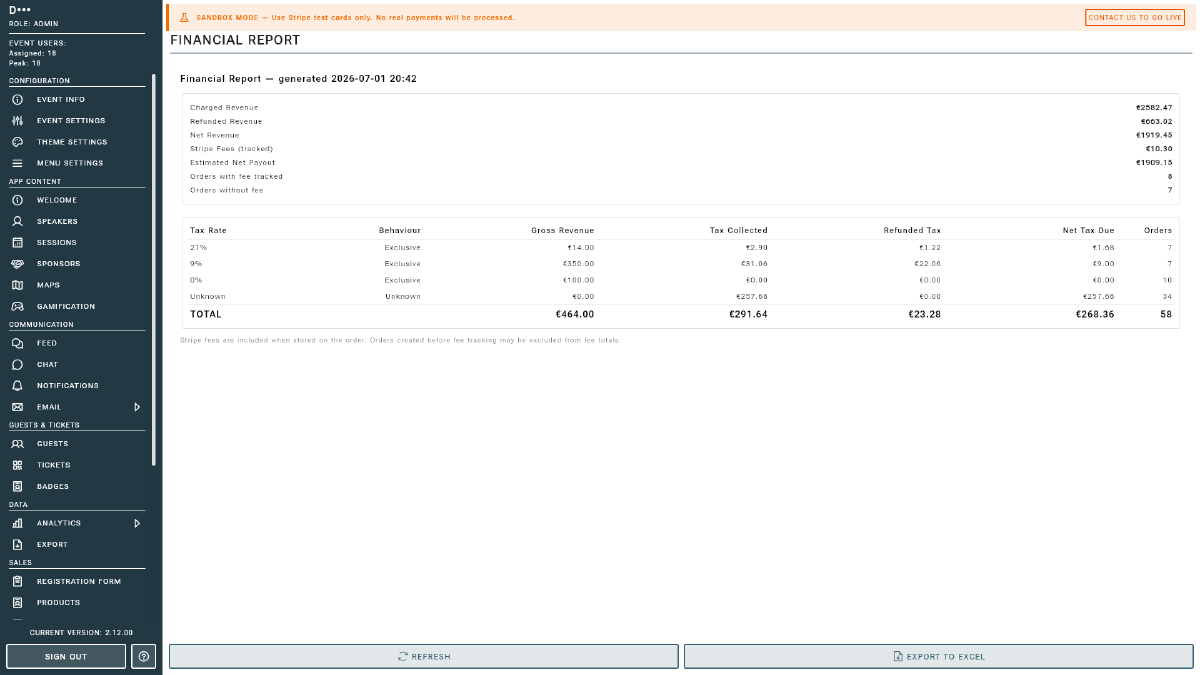
Task: Select the 9% tax rate cell
Action: point(195,264)
